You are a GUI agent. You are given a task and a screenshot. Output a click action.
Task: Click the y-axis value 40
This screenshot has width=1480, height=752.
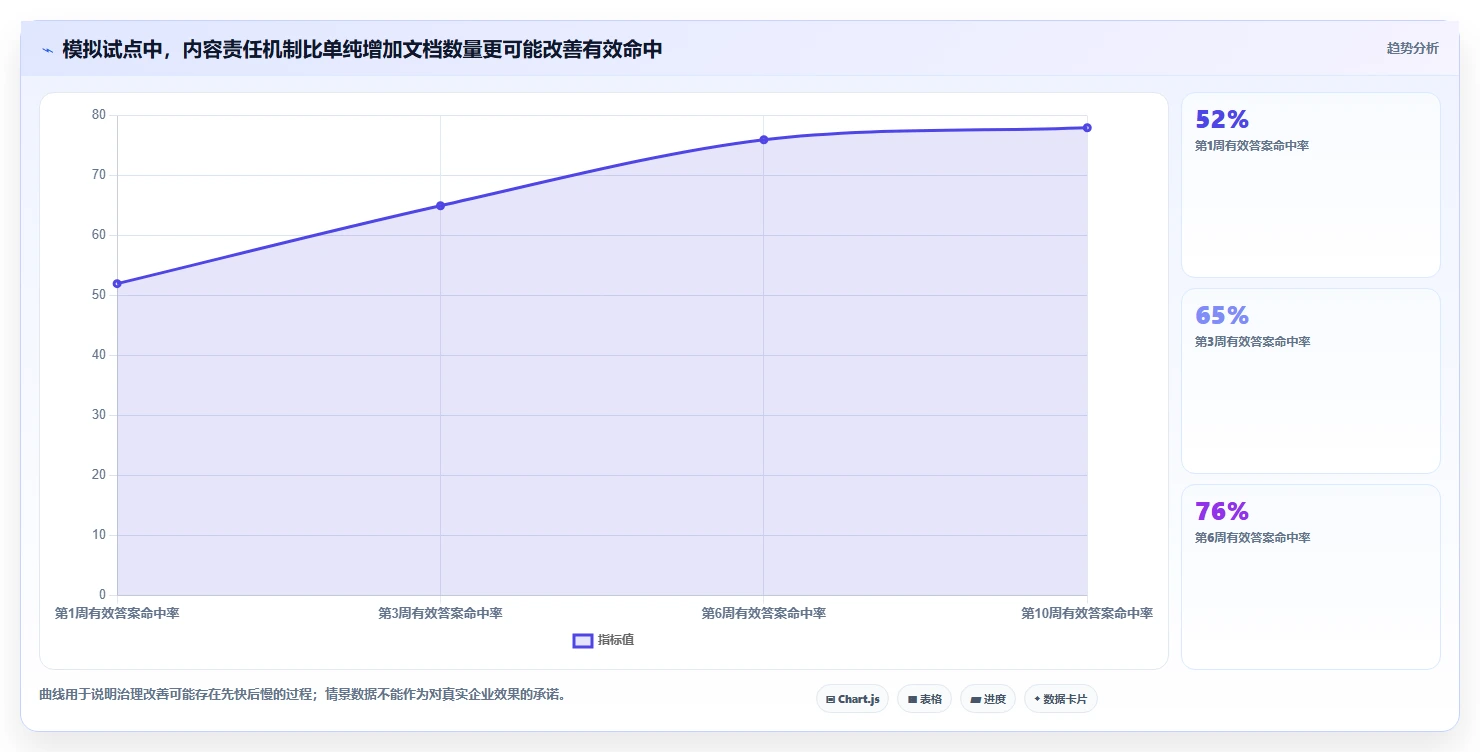pos(98,355)
